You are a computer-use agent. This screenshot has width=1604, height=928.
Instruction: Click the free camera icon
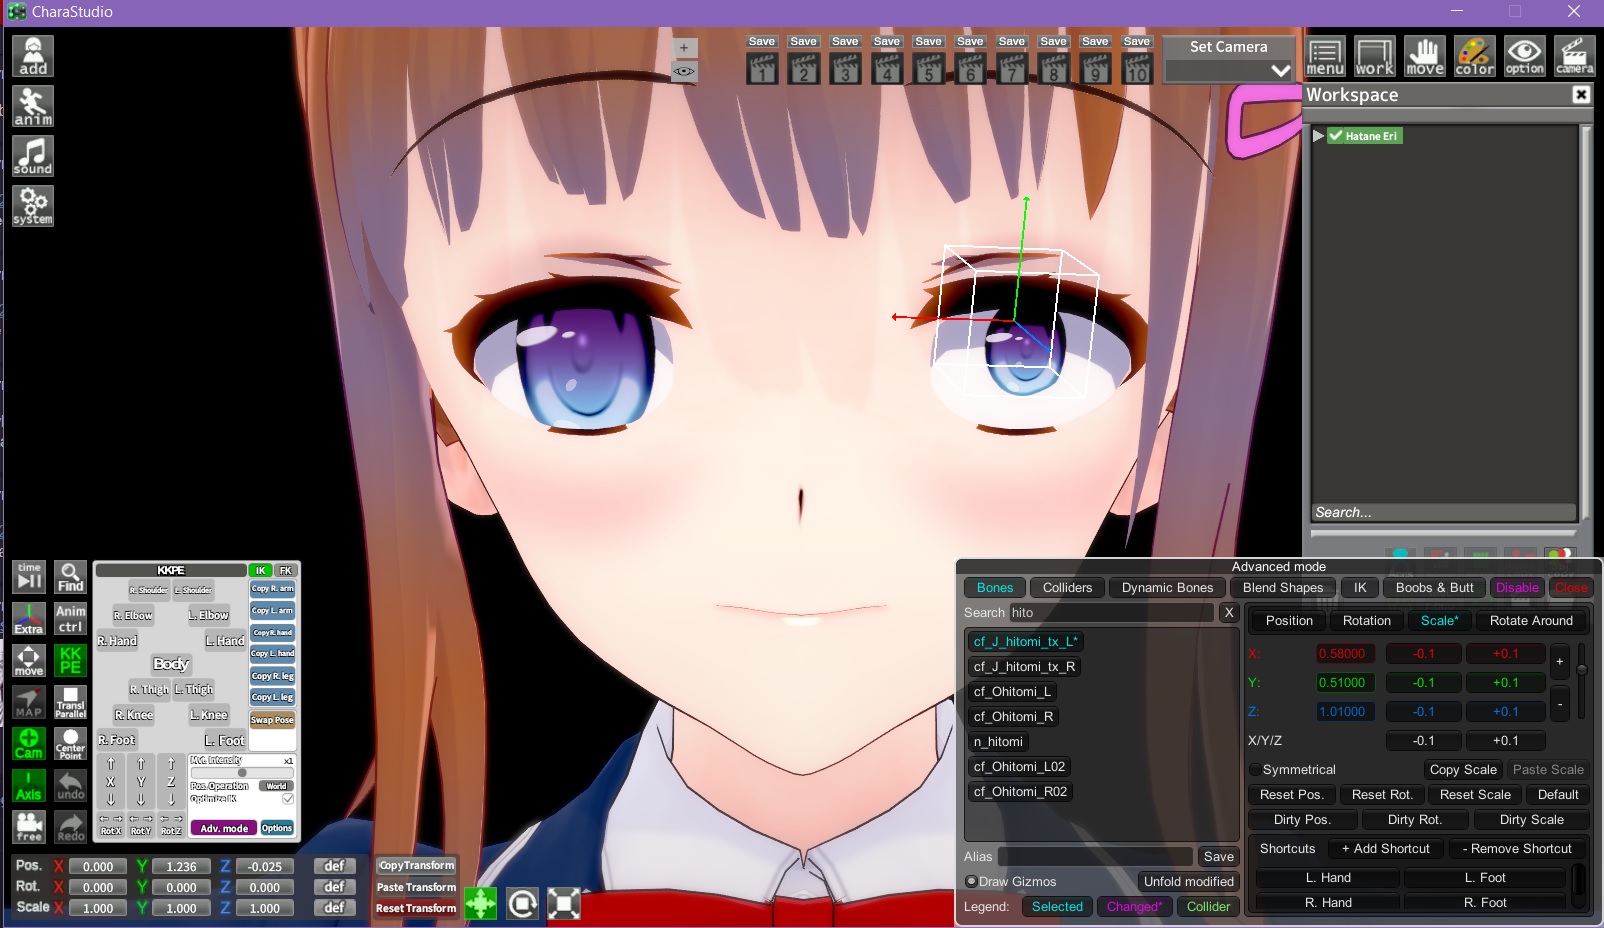click(x=29, y=827)
